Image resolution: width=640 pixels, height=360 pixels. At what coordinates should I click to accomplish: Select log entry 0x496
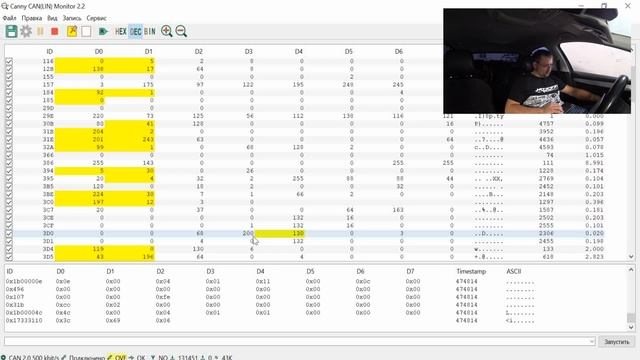(15, 289)
